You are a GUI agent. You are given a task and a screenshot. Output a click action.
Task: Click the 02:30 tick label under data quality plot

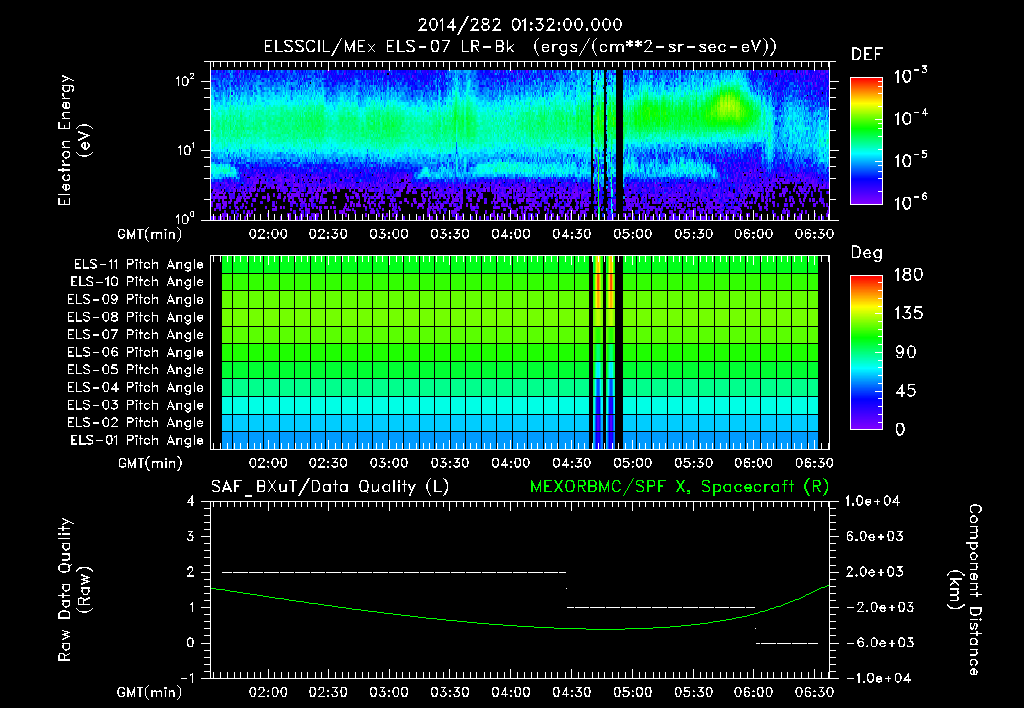pyautogui.click(x=328, y=692)
